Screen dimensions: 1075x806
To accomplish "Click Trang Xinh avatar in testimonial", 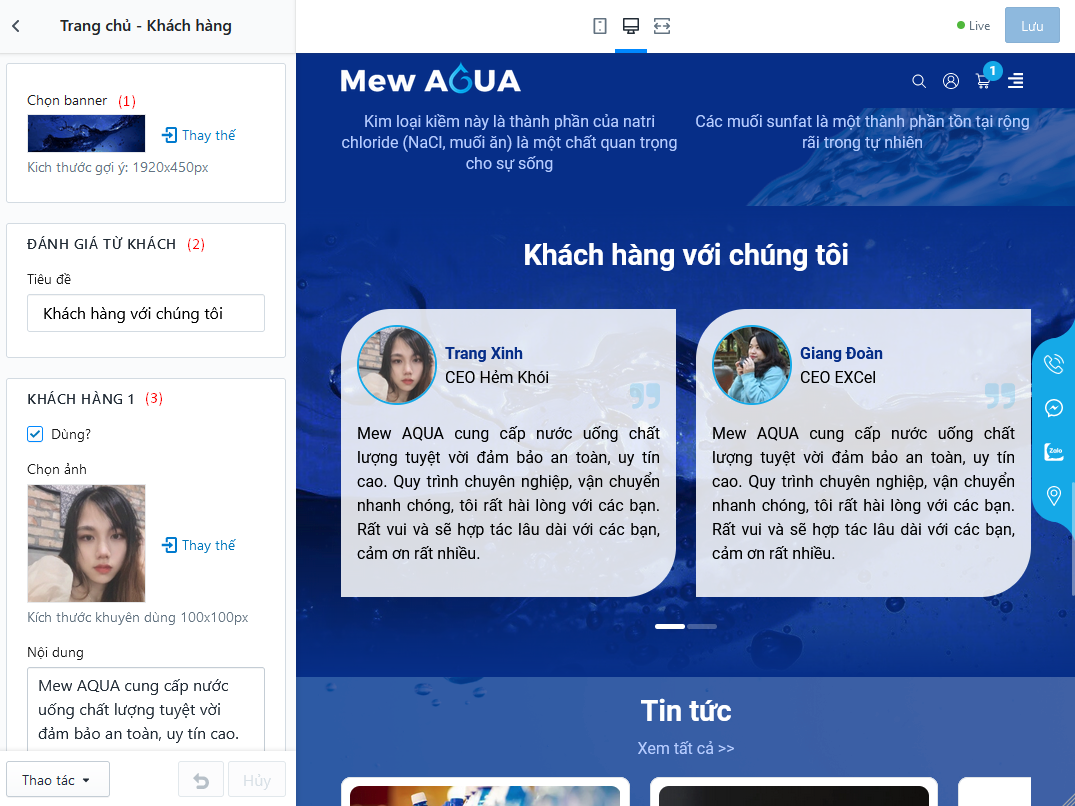I will (x=396, y=365).
